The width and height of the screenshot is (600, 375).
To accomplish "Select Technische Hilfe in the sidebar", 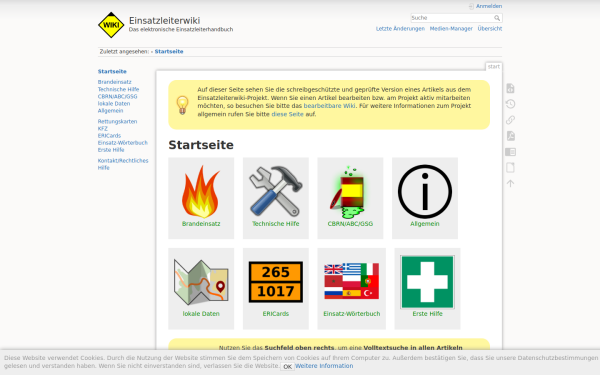I will (118, 89).
